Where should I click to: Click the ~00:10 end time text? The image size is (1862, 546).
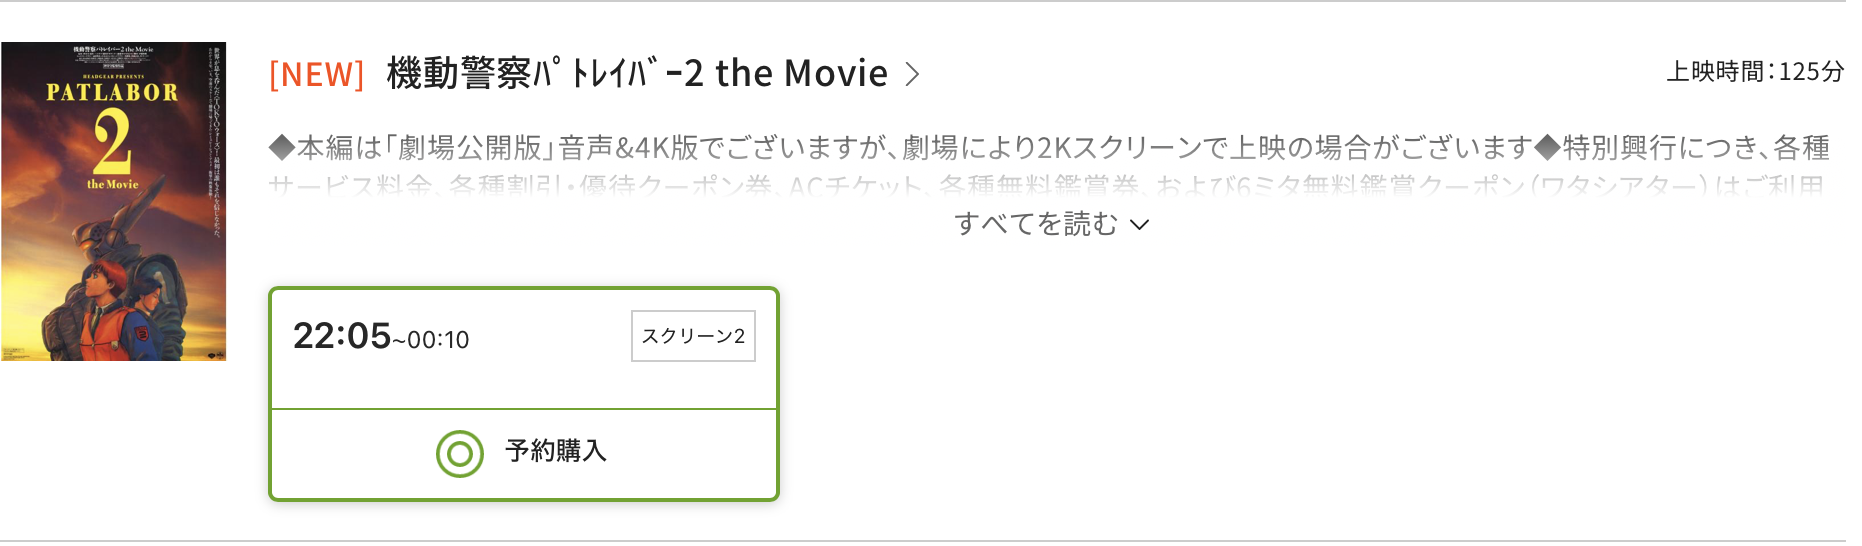(432, 341)
